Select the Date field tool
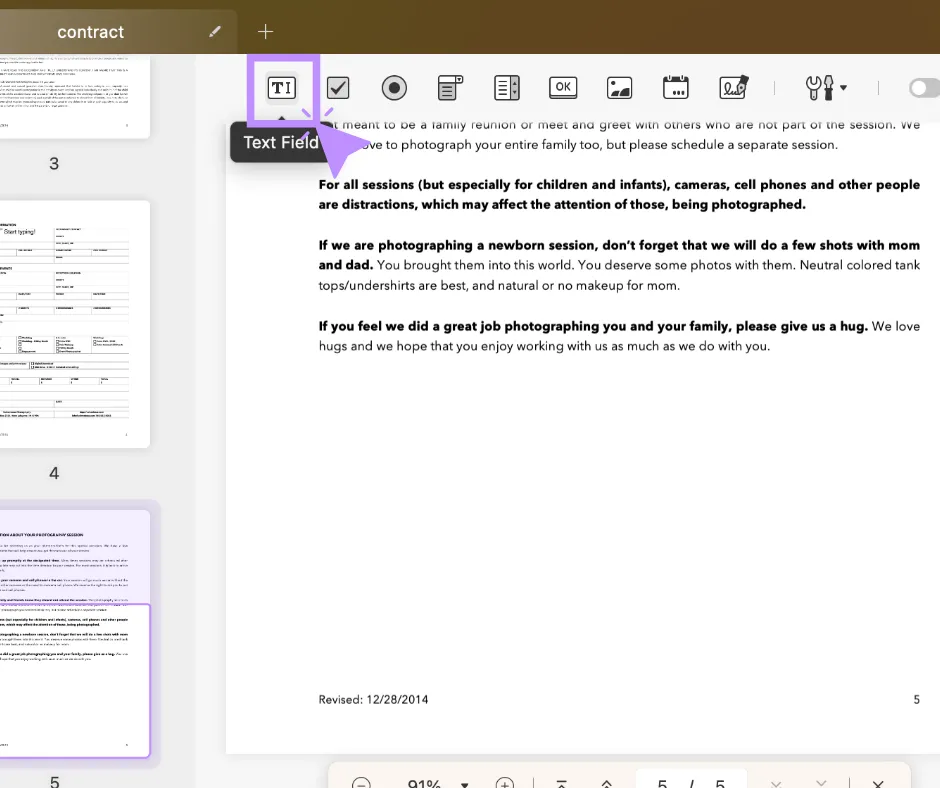This screenshot has height=788, width=940. (x=676, y=88)
